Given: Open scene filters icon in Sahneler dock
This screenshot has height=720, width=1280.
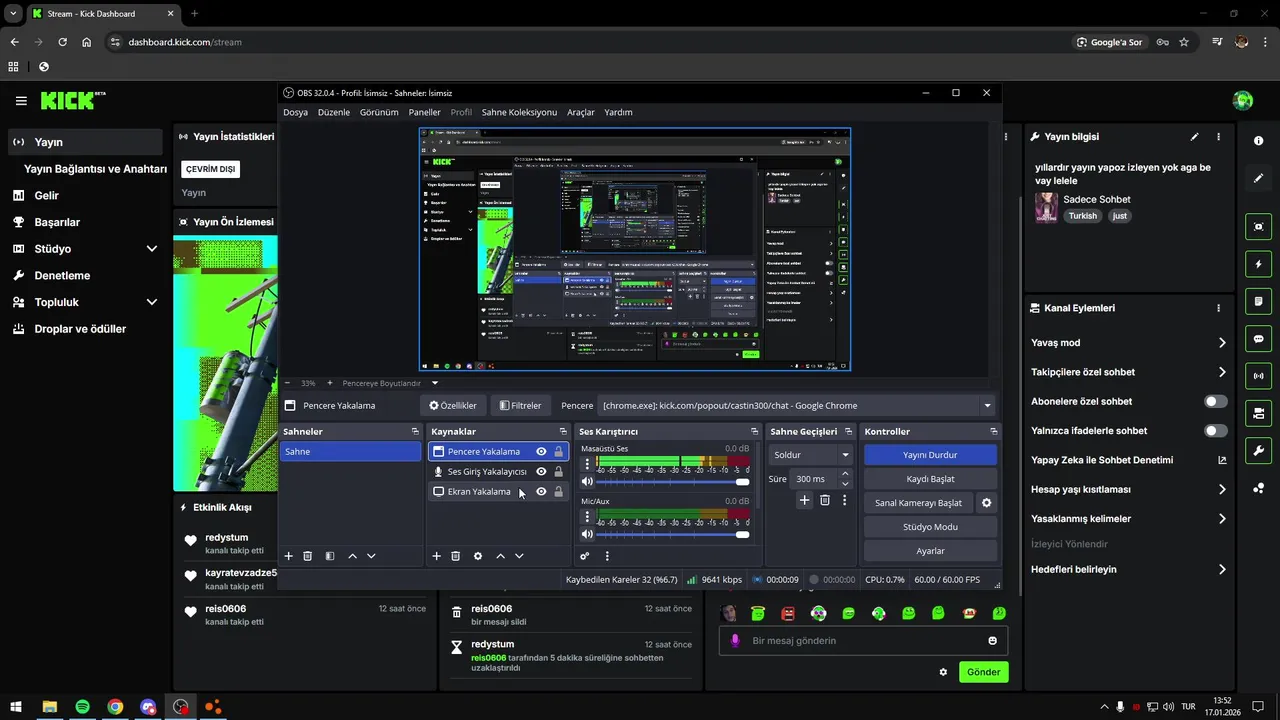Looking at the screenshot, I should (330, 556).
